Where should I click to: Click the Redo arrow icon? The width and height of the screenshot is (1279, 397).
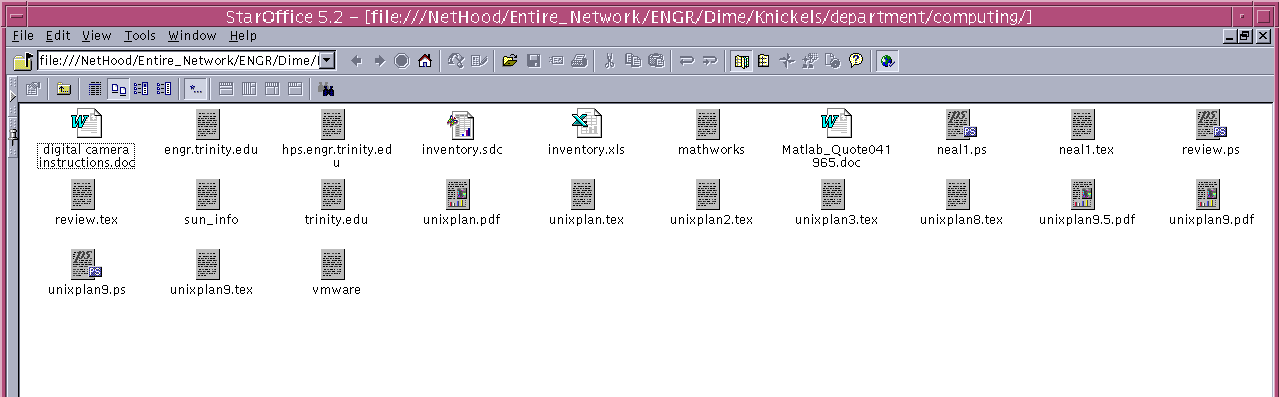pos(710,61)
